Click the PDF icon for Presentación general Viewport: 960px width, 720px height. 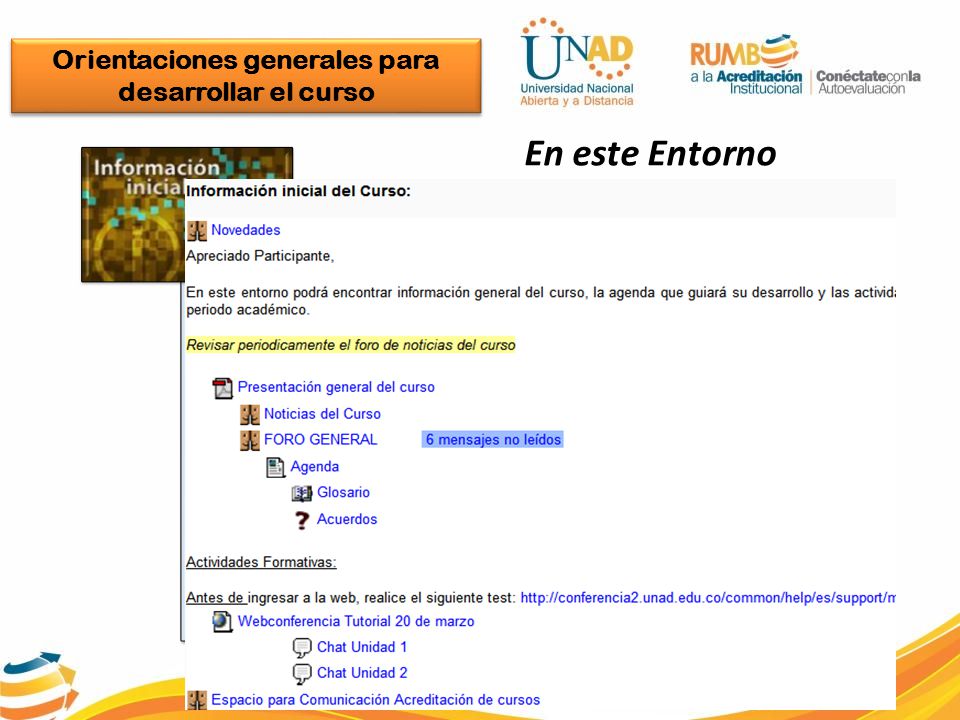[222, 388]
